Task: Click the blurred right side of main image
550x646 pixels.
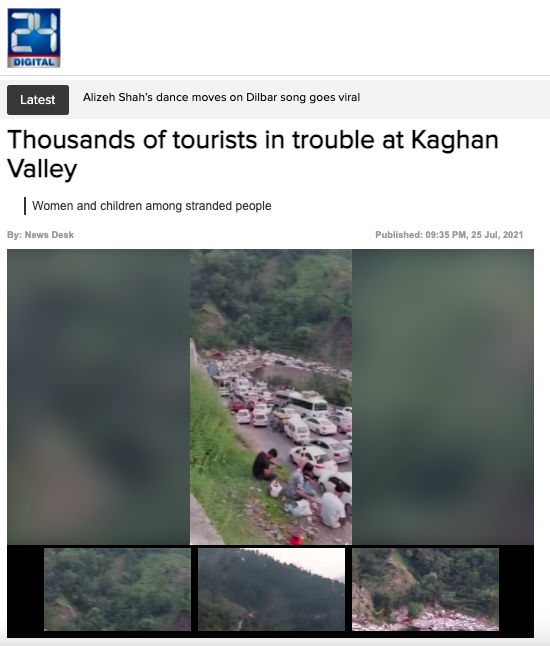Action: coord(443,397)
